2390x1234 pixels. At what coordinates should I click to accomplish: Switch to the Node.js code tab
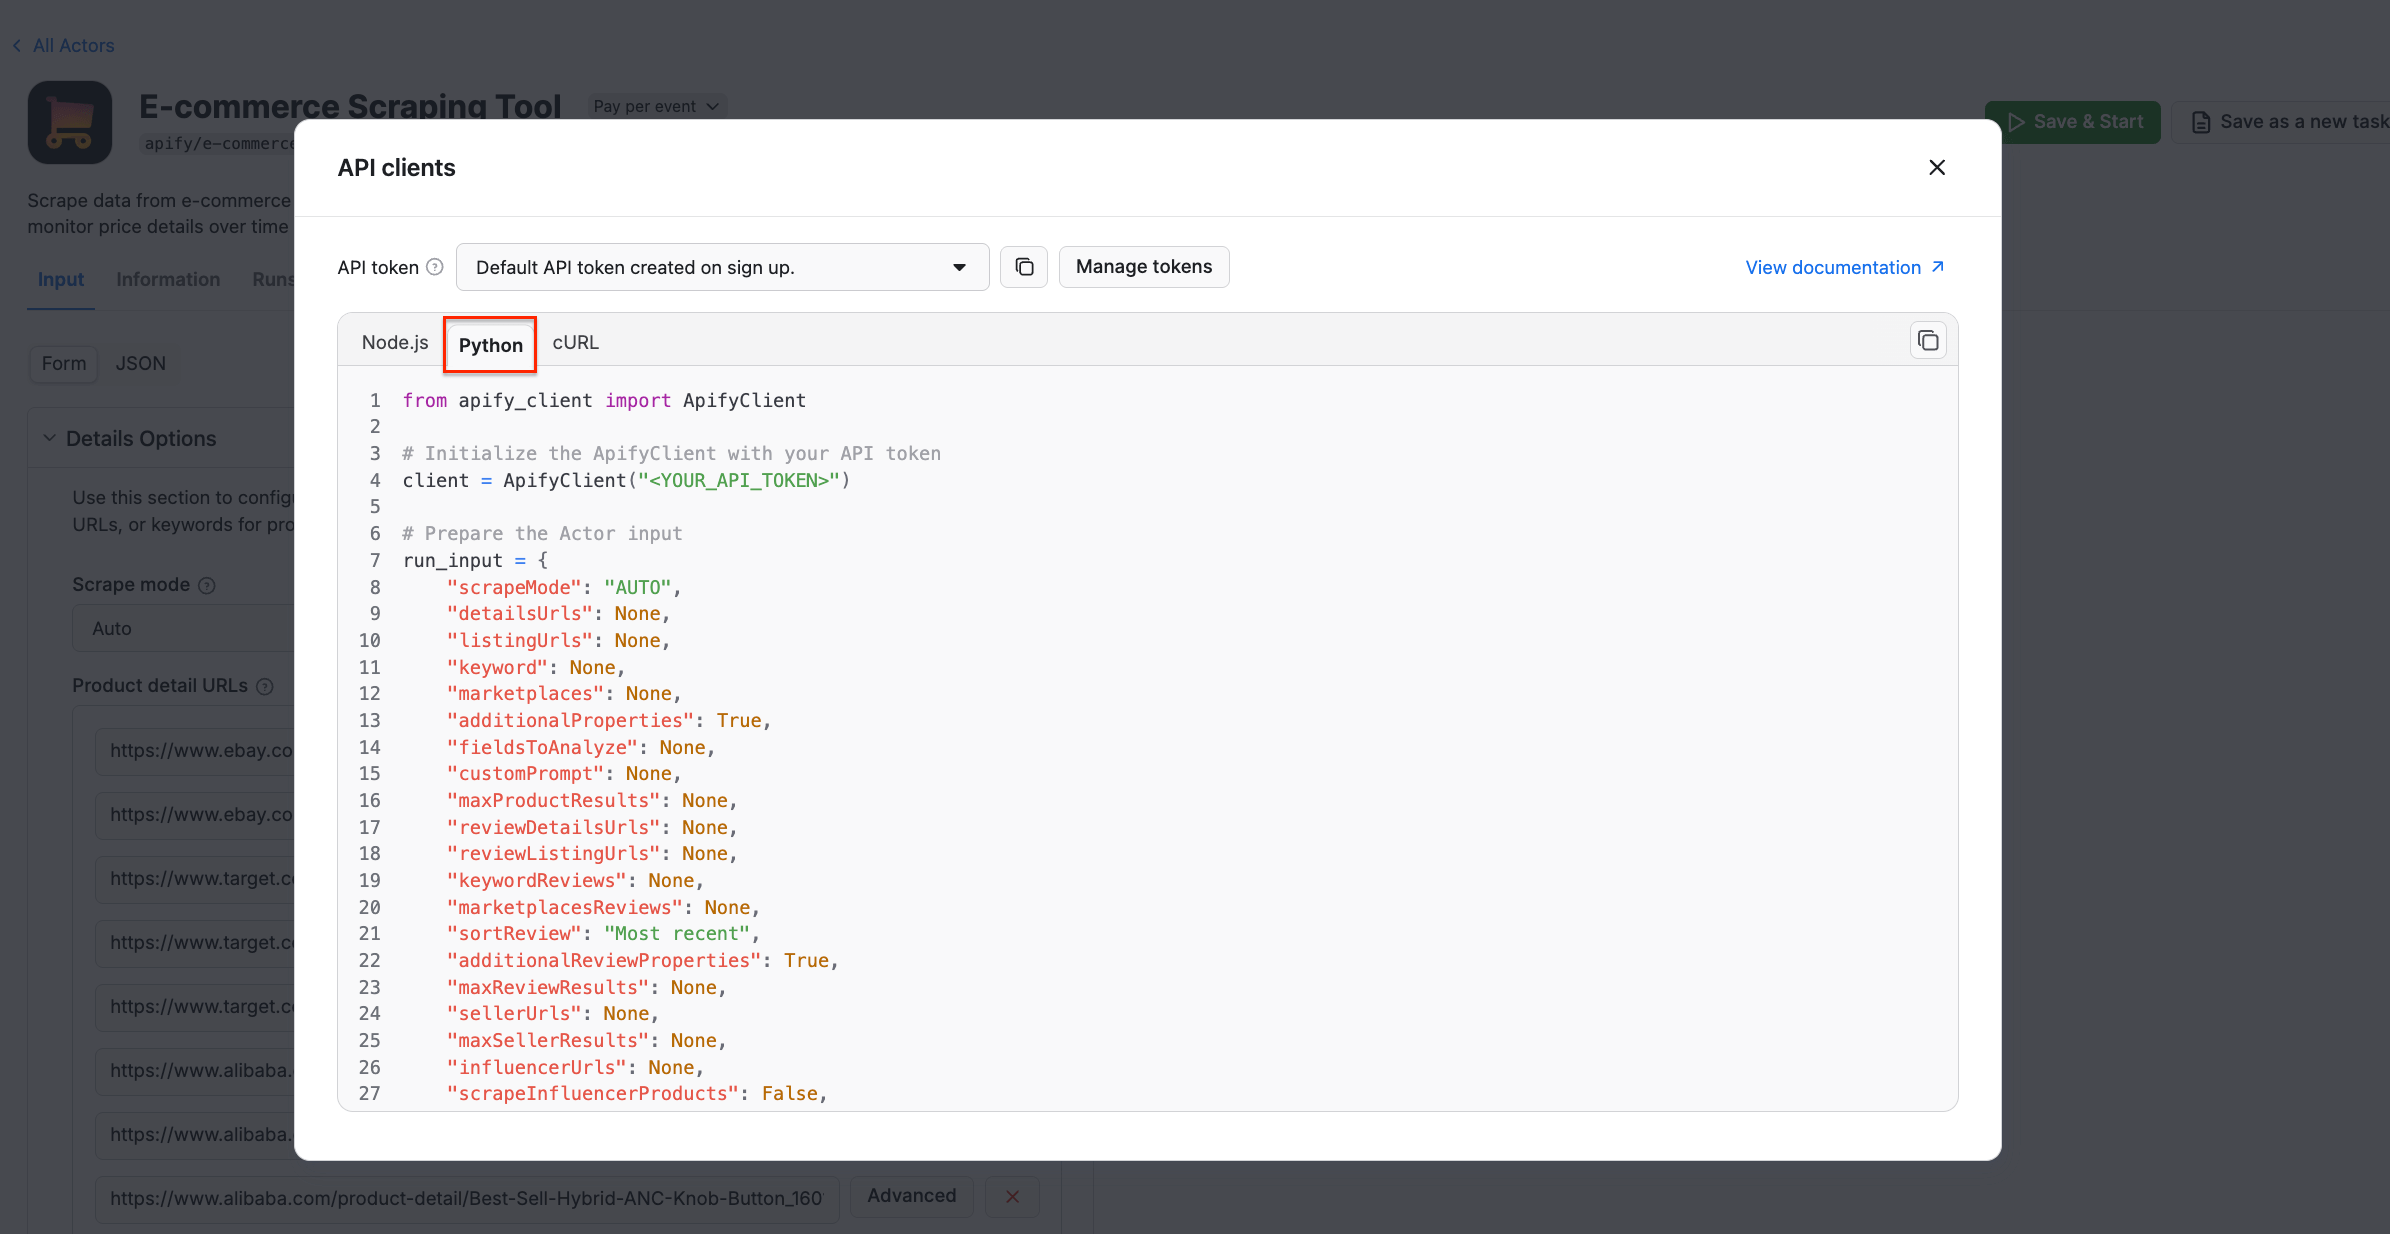point(395,342)
